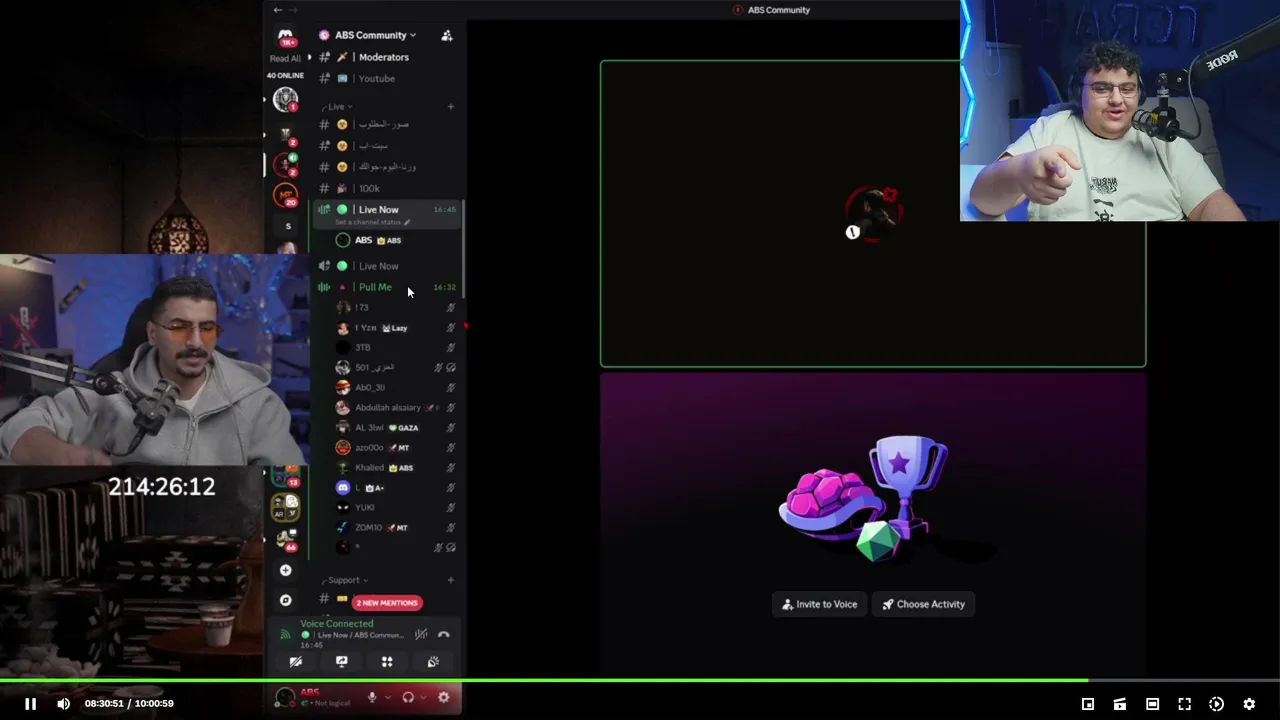Turn on camera in voice panel
Screen dimensions: 1280x720
(x=296, y=662)
